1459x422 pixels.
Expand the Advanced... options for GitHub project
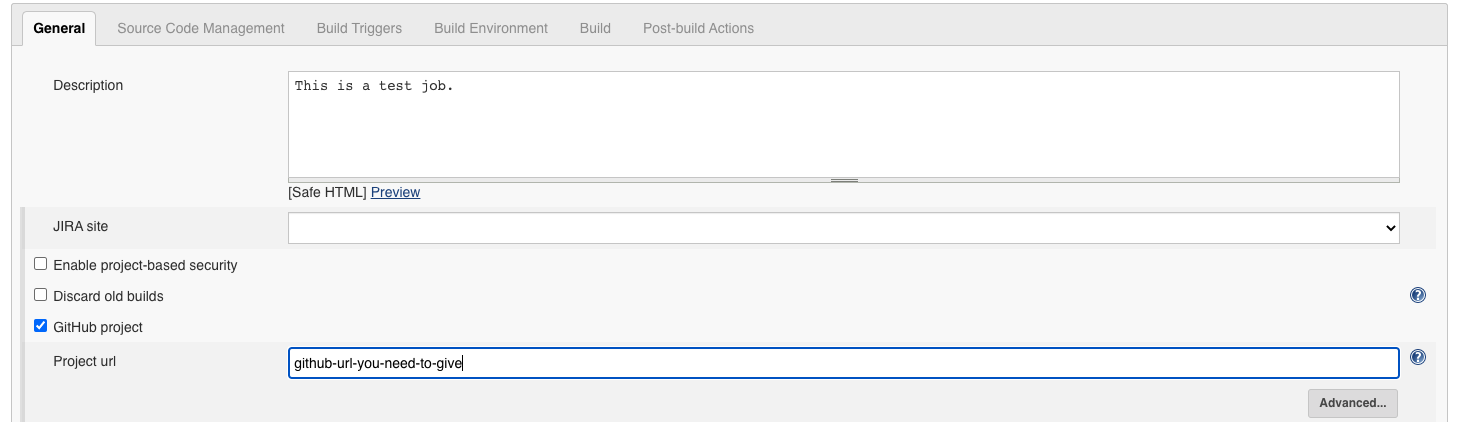[x=1352, y=403]
